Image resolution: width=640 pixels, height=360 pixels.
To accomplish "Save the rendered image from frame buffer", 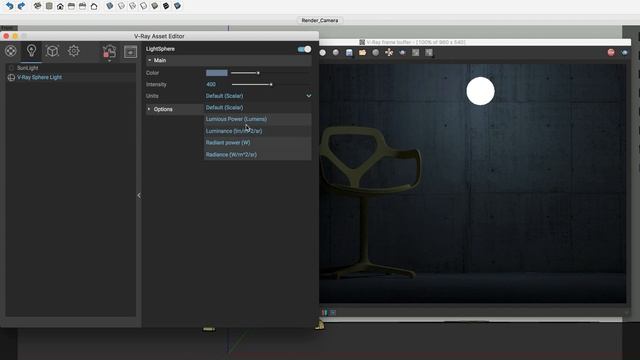I will point(349,52).
